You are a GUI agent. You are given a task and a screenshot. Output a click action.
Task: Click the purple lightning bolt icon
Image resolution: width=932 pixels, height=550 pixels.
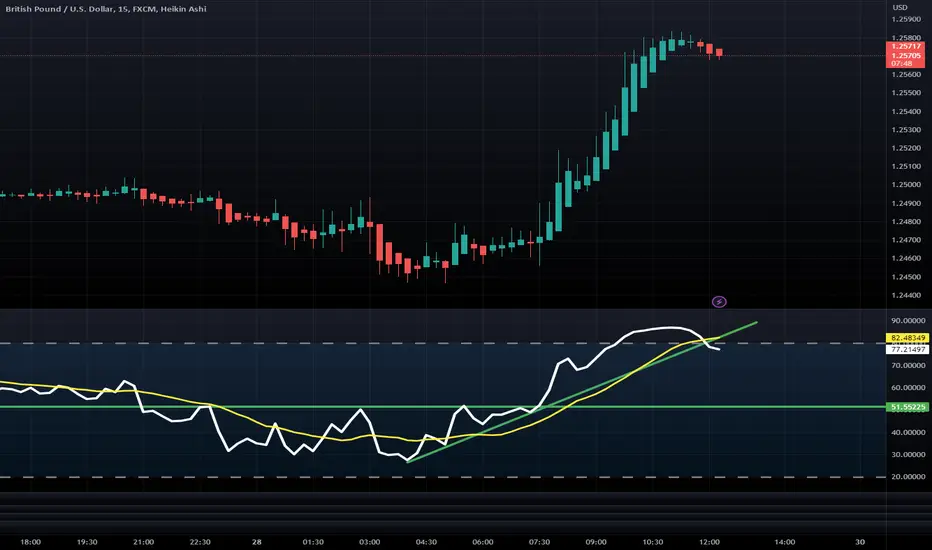[718, 300]
